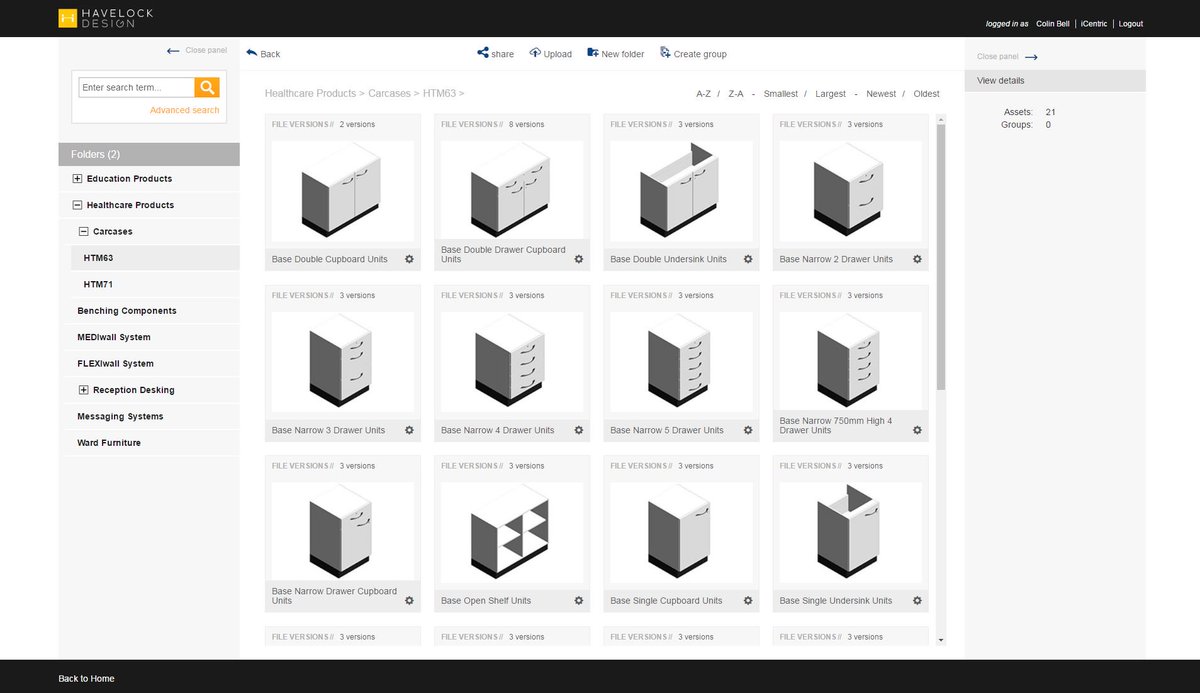The image size is (1200, 693).
Task: Sort assets Z-A
Action: click(x=736, y=94)
